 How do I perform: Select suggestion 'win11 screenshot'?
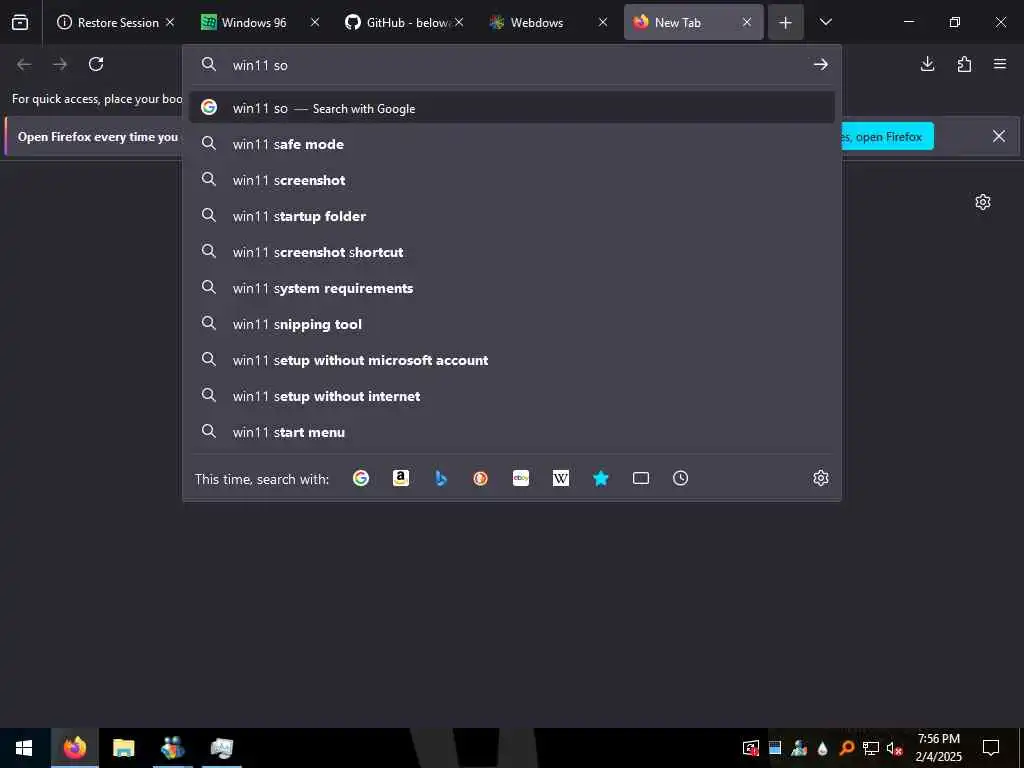pyautogui.click(x=511, y=180)
